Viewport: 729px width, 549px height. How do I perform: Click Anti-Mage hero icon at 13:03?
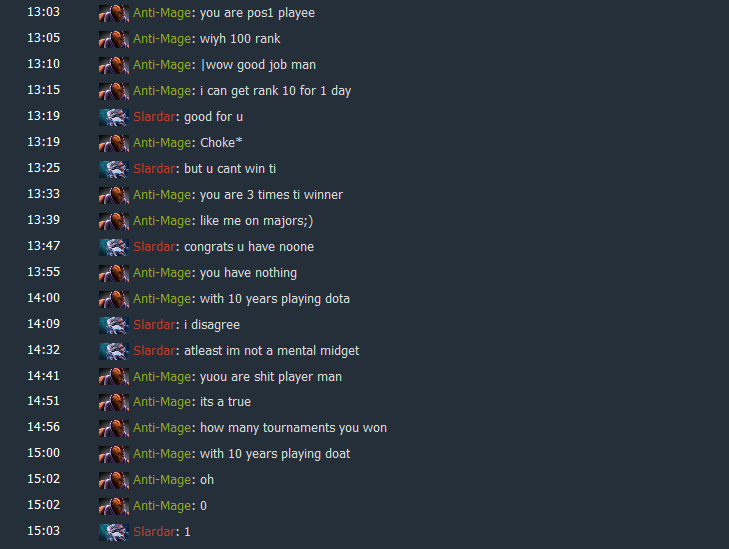click(x=114, y=13)
